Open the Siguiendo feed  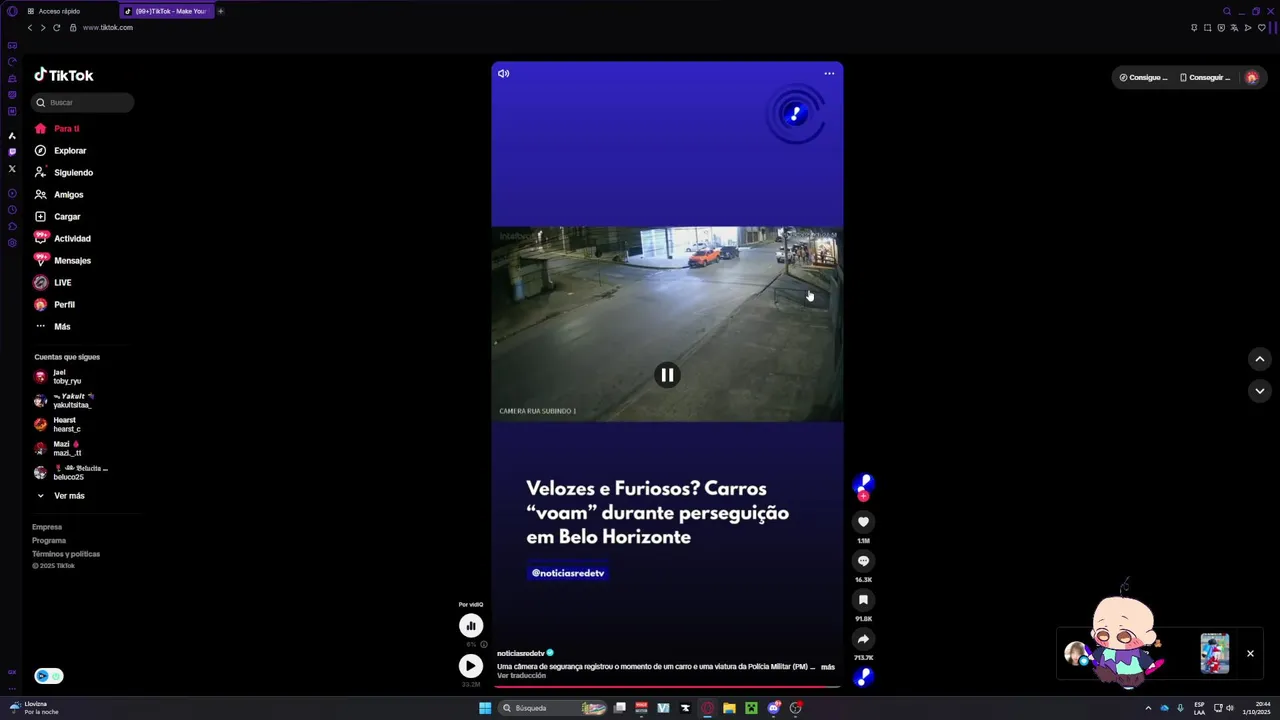[x=64, y=172]
